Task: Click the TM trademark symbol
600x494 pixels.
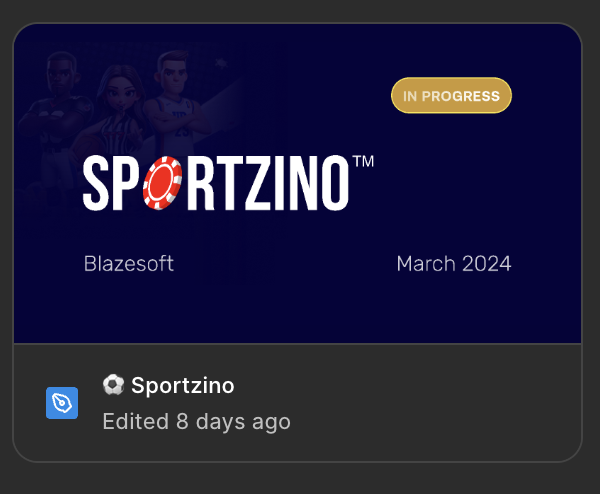Action: pyautogui.click(x=364, y=162)
